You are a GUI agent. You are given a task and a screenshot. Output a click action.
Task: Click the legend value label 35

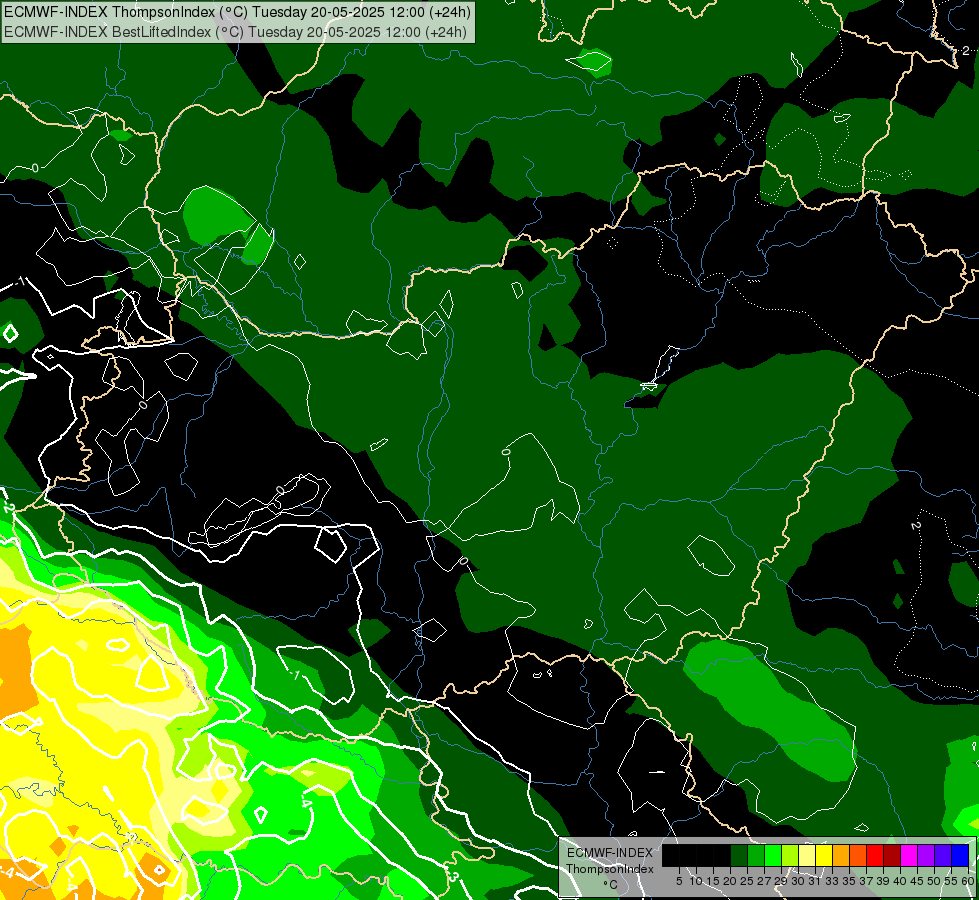849,881
